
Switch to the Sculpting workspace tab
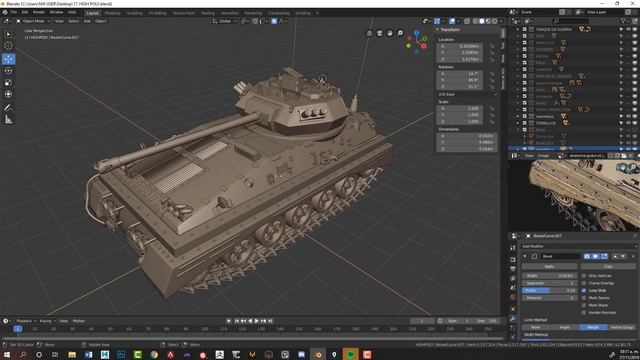pyautogui.click(x=134, y=13)
